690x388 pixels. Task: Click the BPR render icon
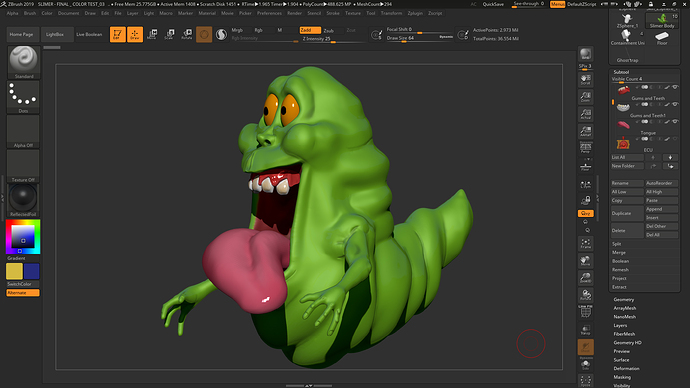coord(585,55)
